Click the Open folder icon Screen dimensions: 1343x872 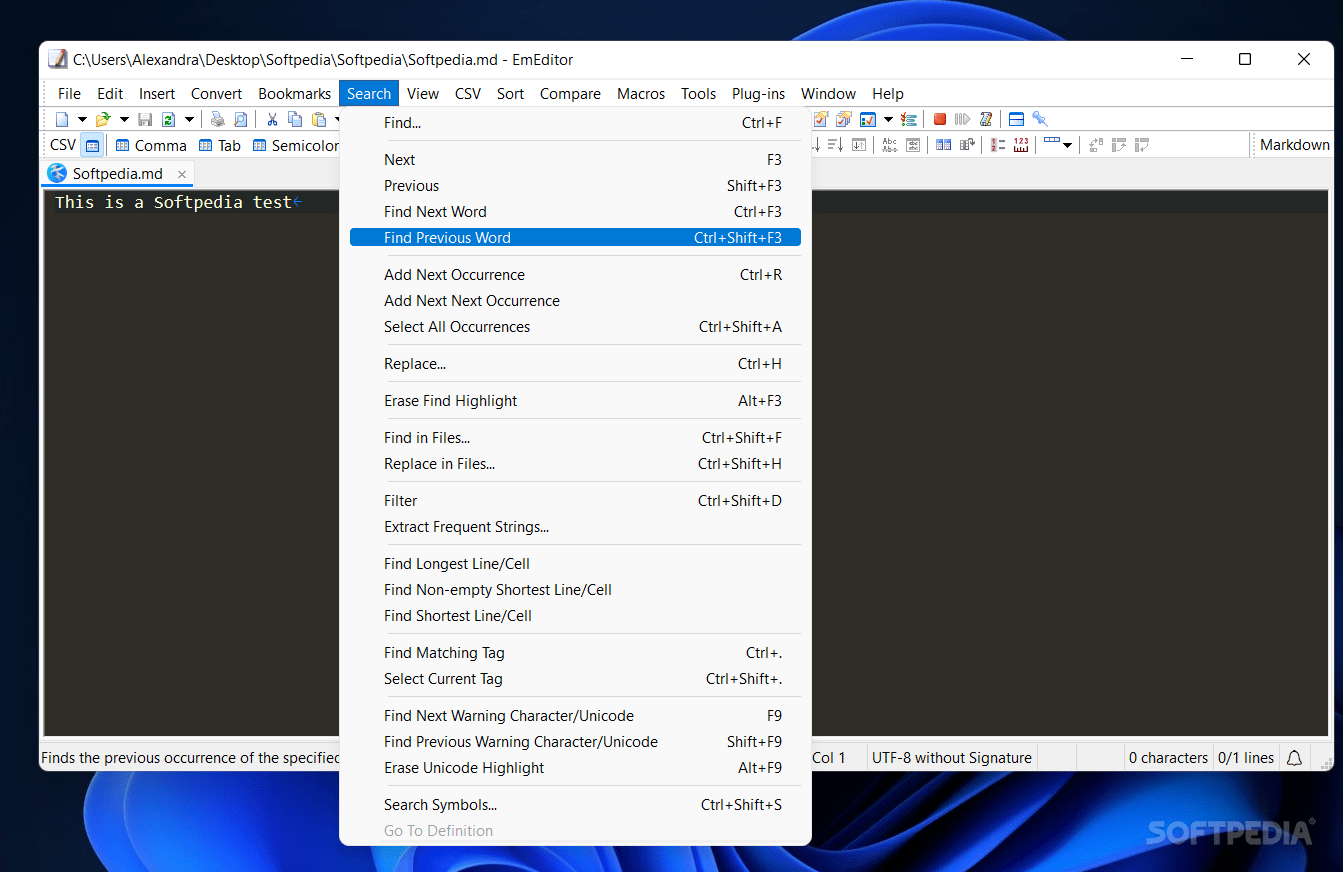click(103, 119)
